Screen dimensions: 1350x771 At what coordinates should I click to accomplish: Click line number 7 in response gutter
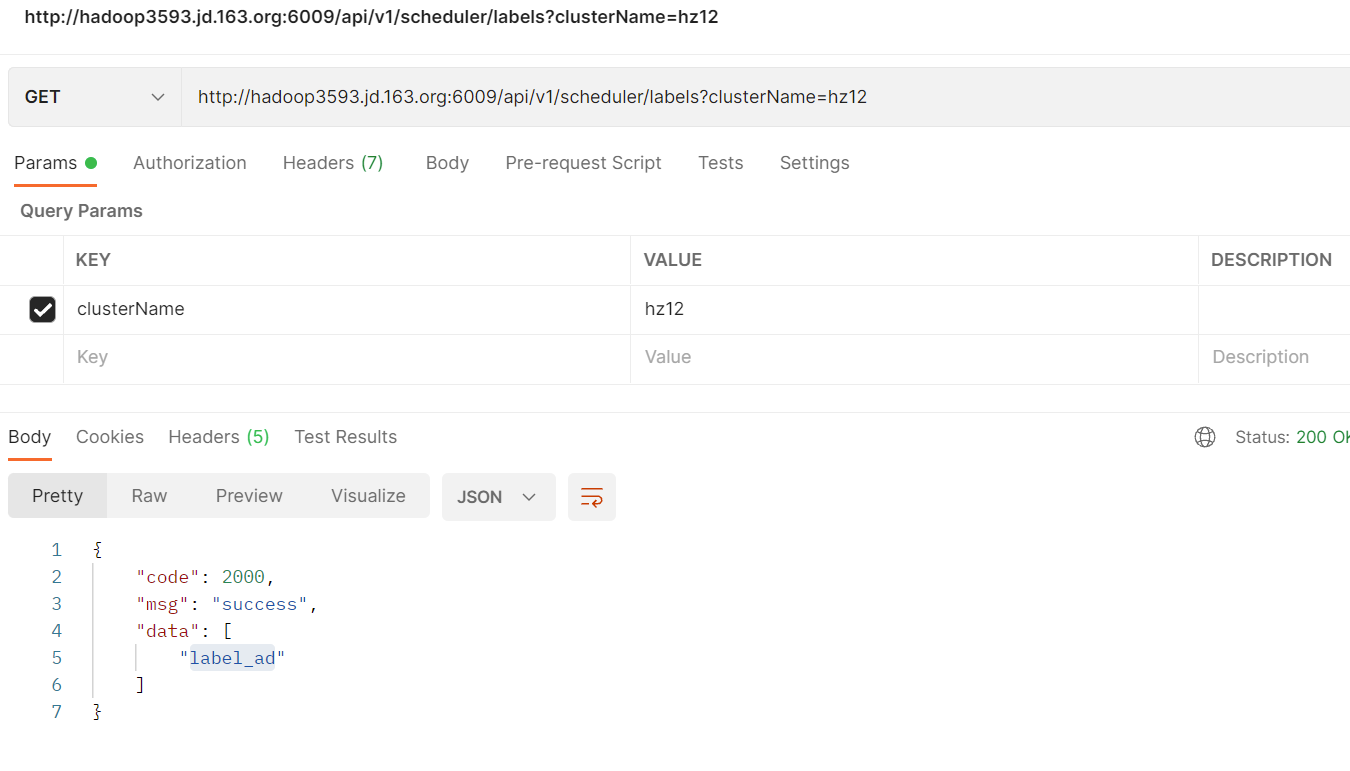pos(57,712)
